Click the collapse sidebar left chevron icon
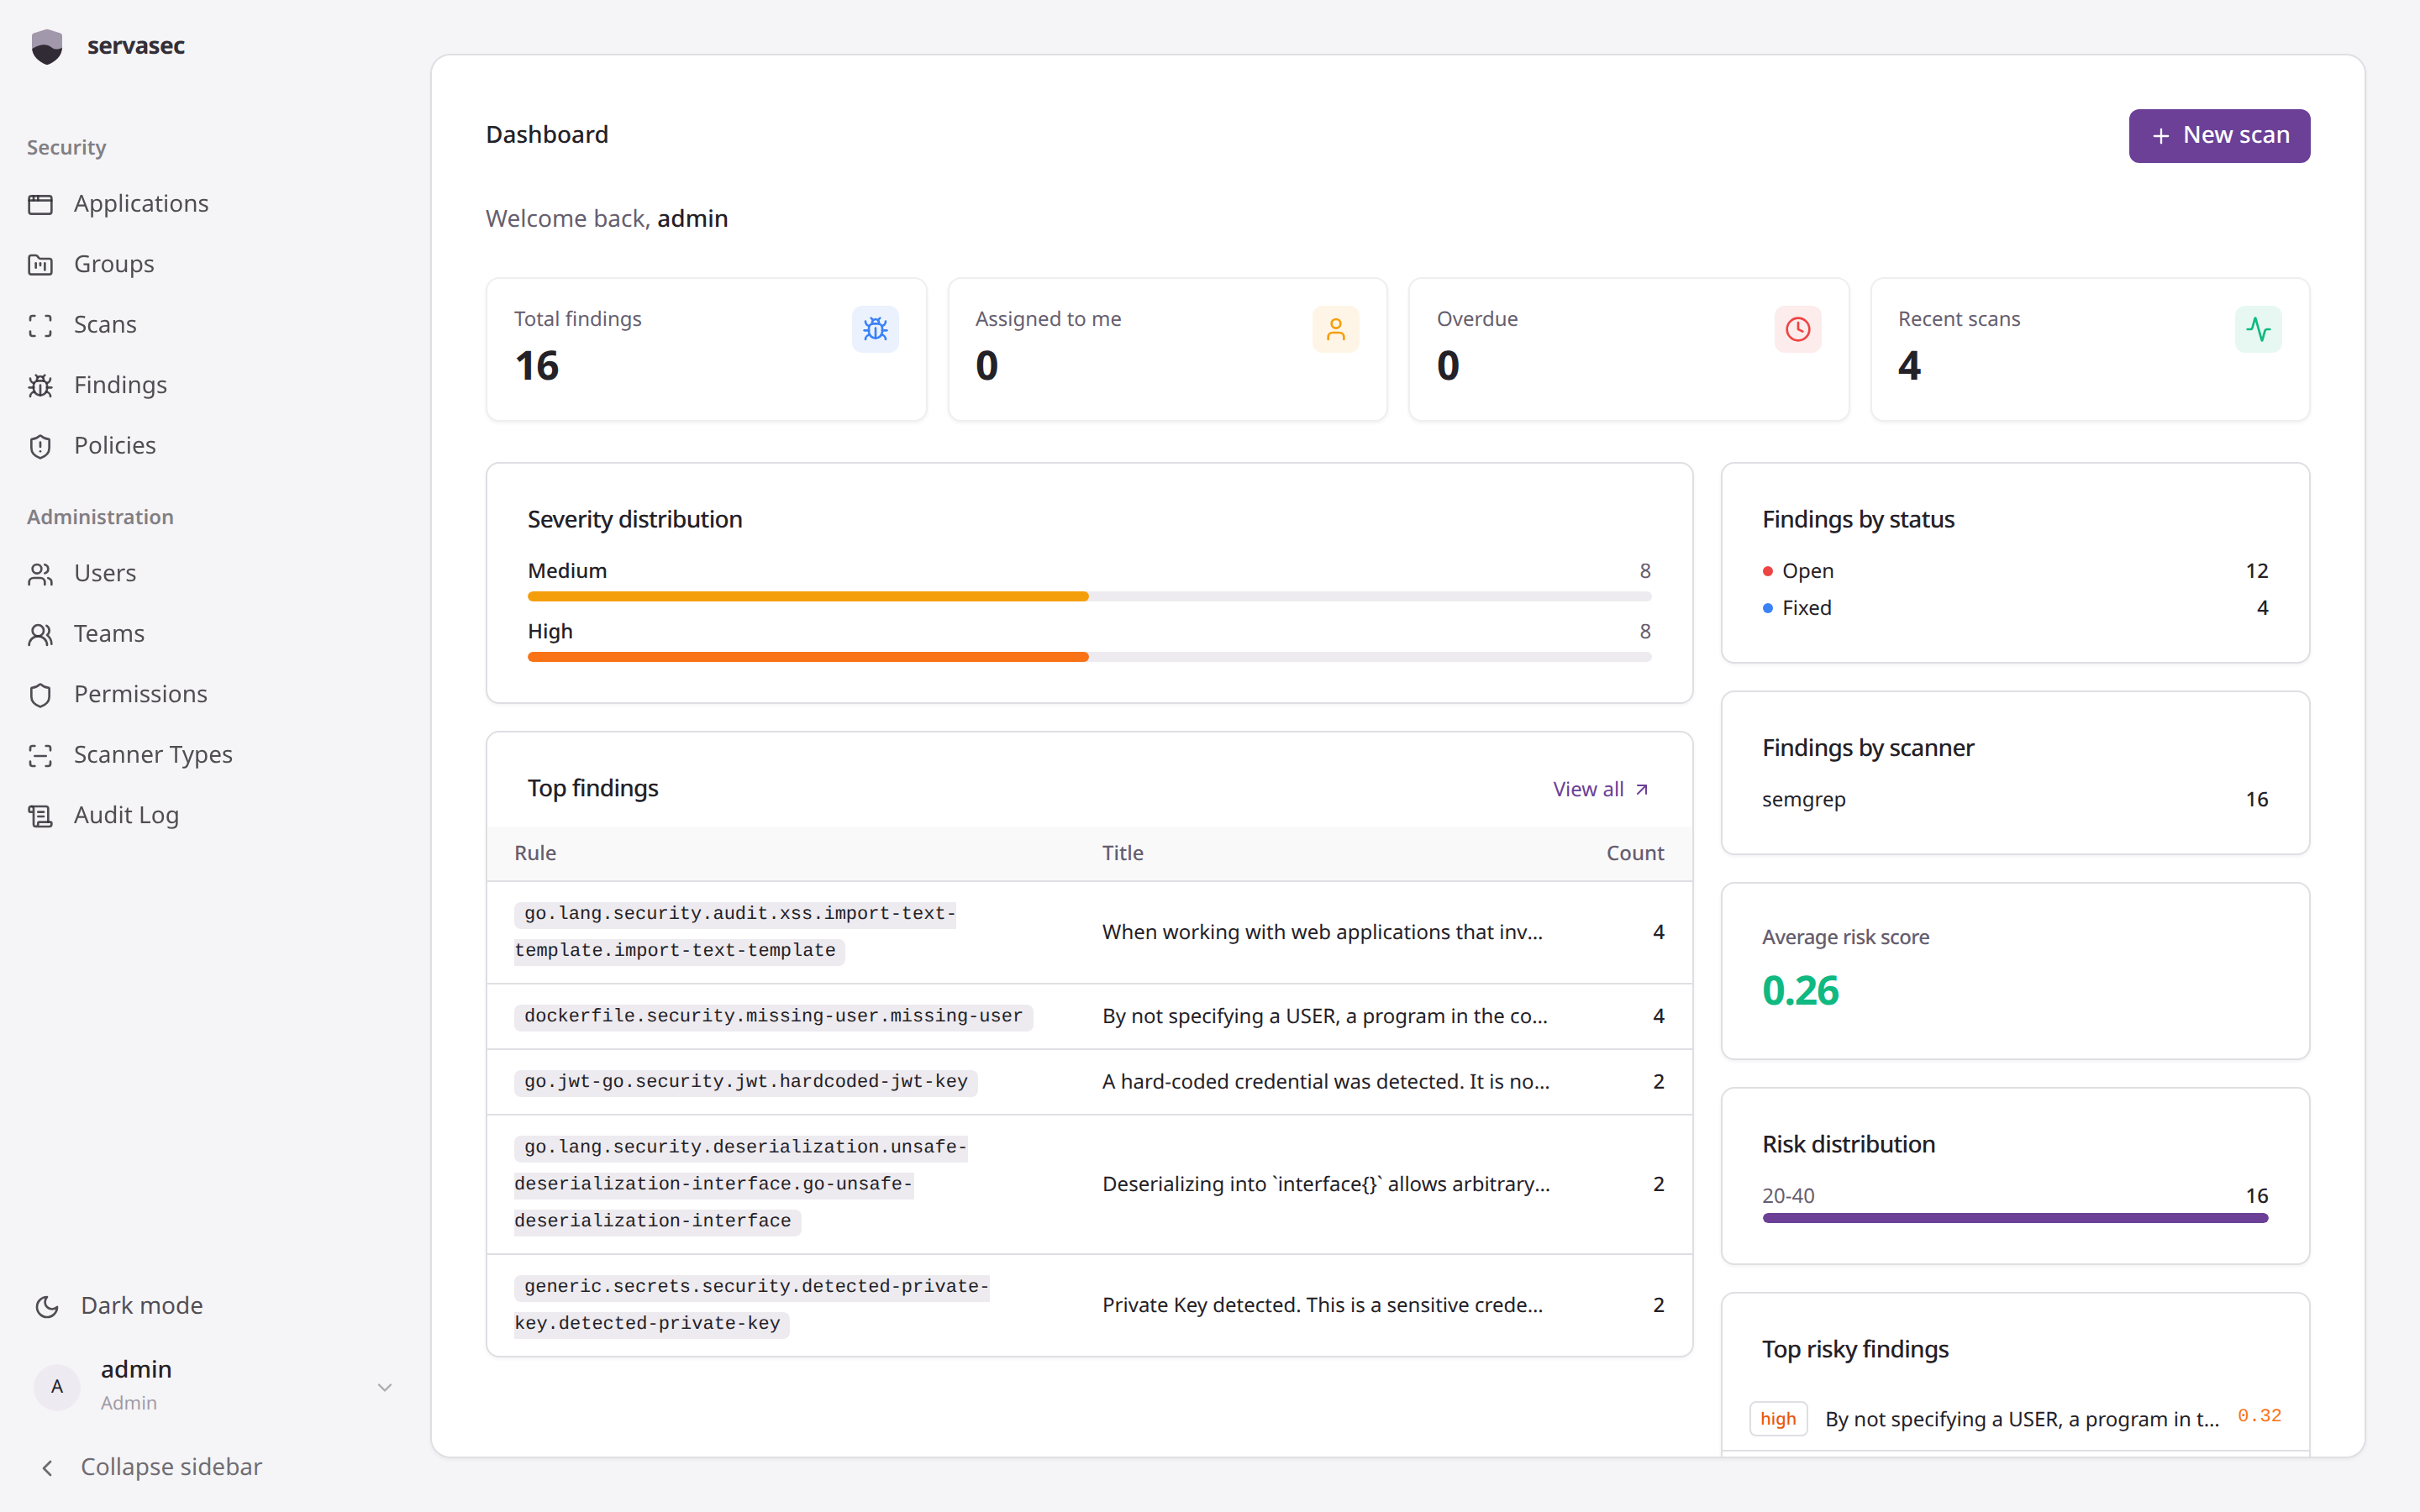The image size is (2420, 1512). click(47, 1467)
